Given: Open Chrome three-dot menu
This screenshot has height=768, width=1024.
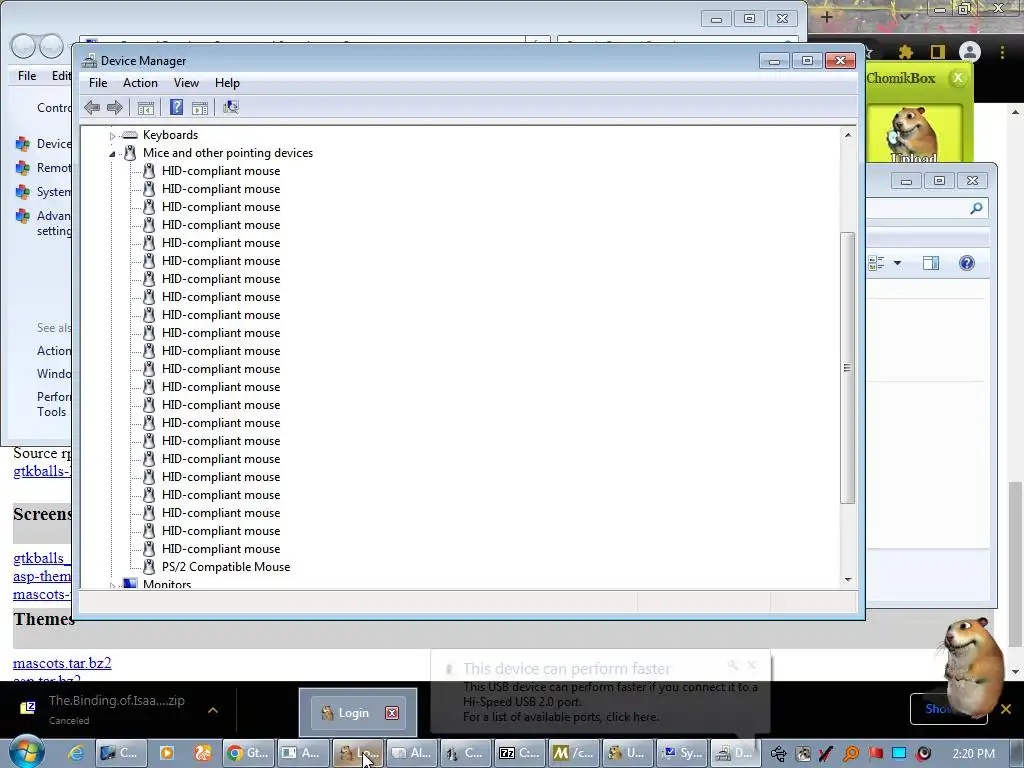Looking at the screenshot, I should click(1002, 52).
